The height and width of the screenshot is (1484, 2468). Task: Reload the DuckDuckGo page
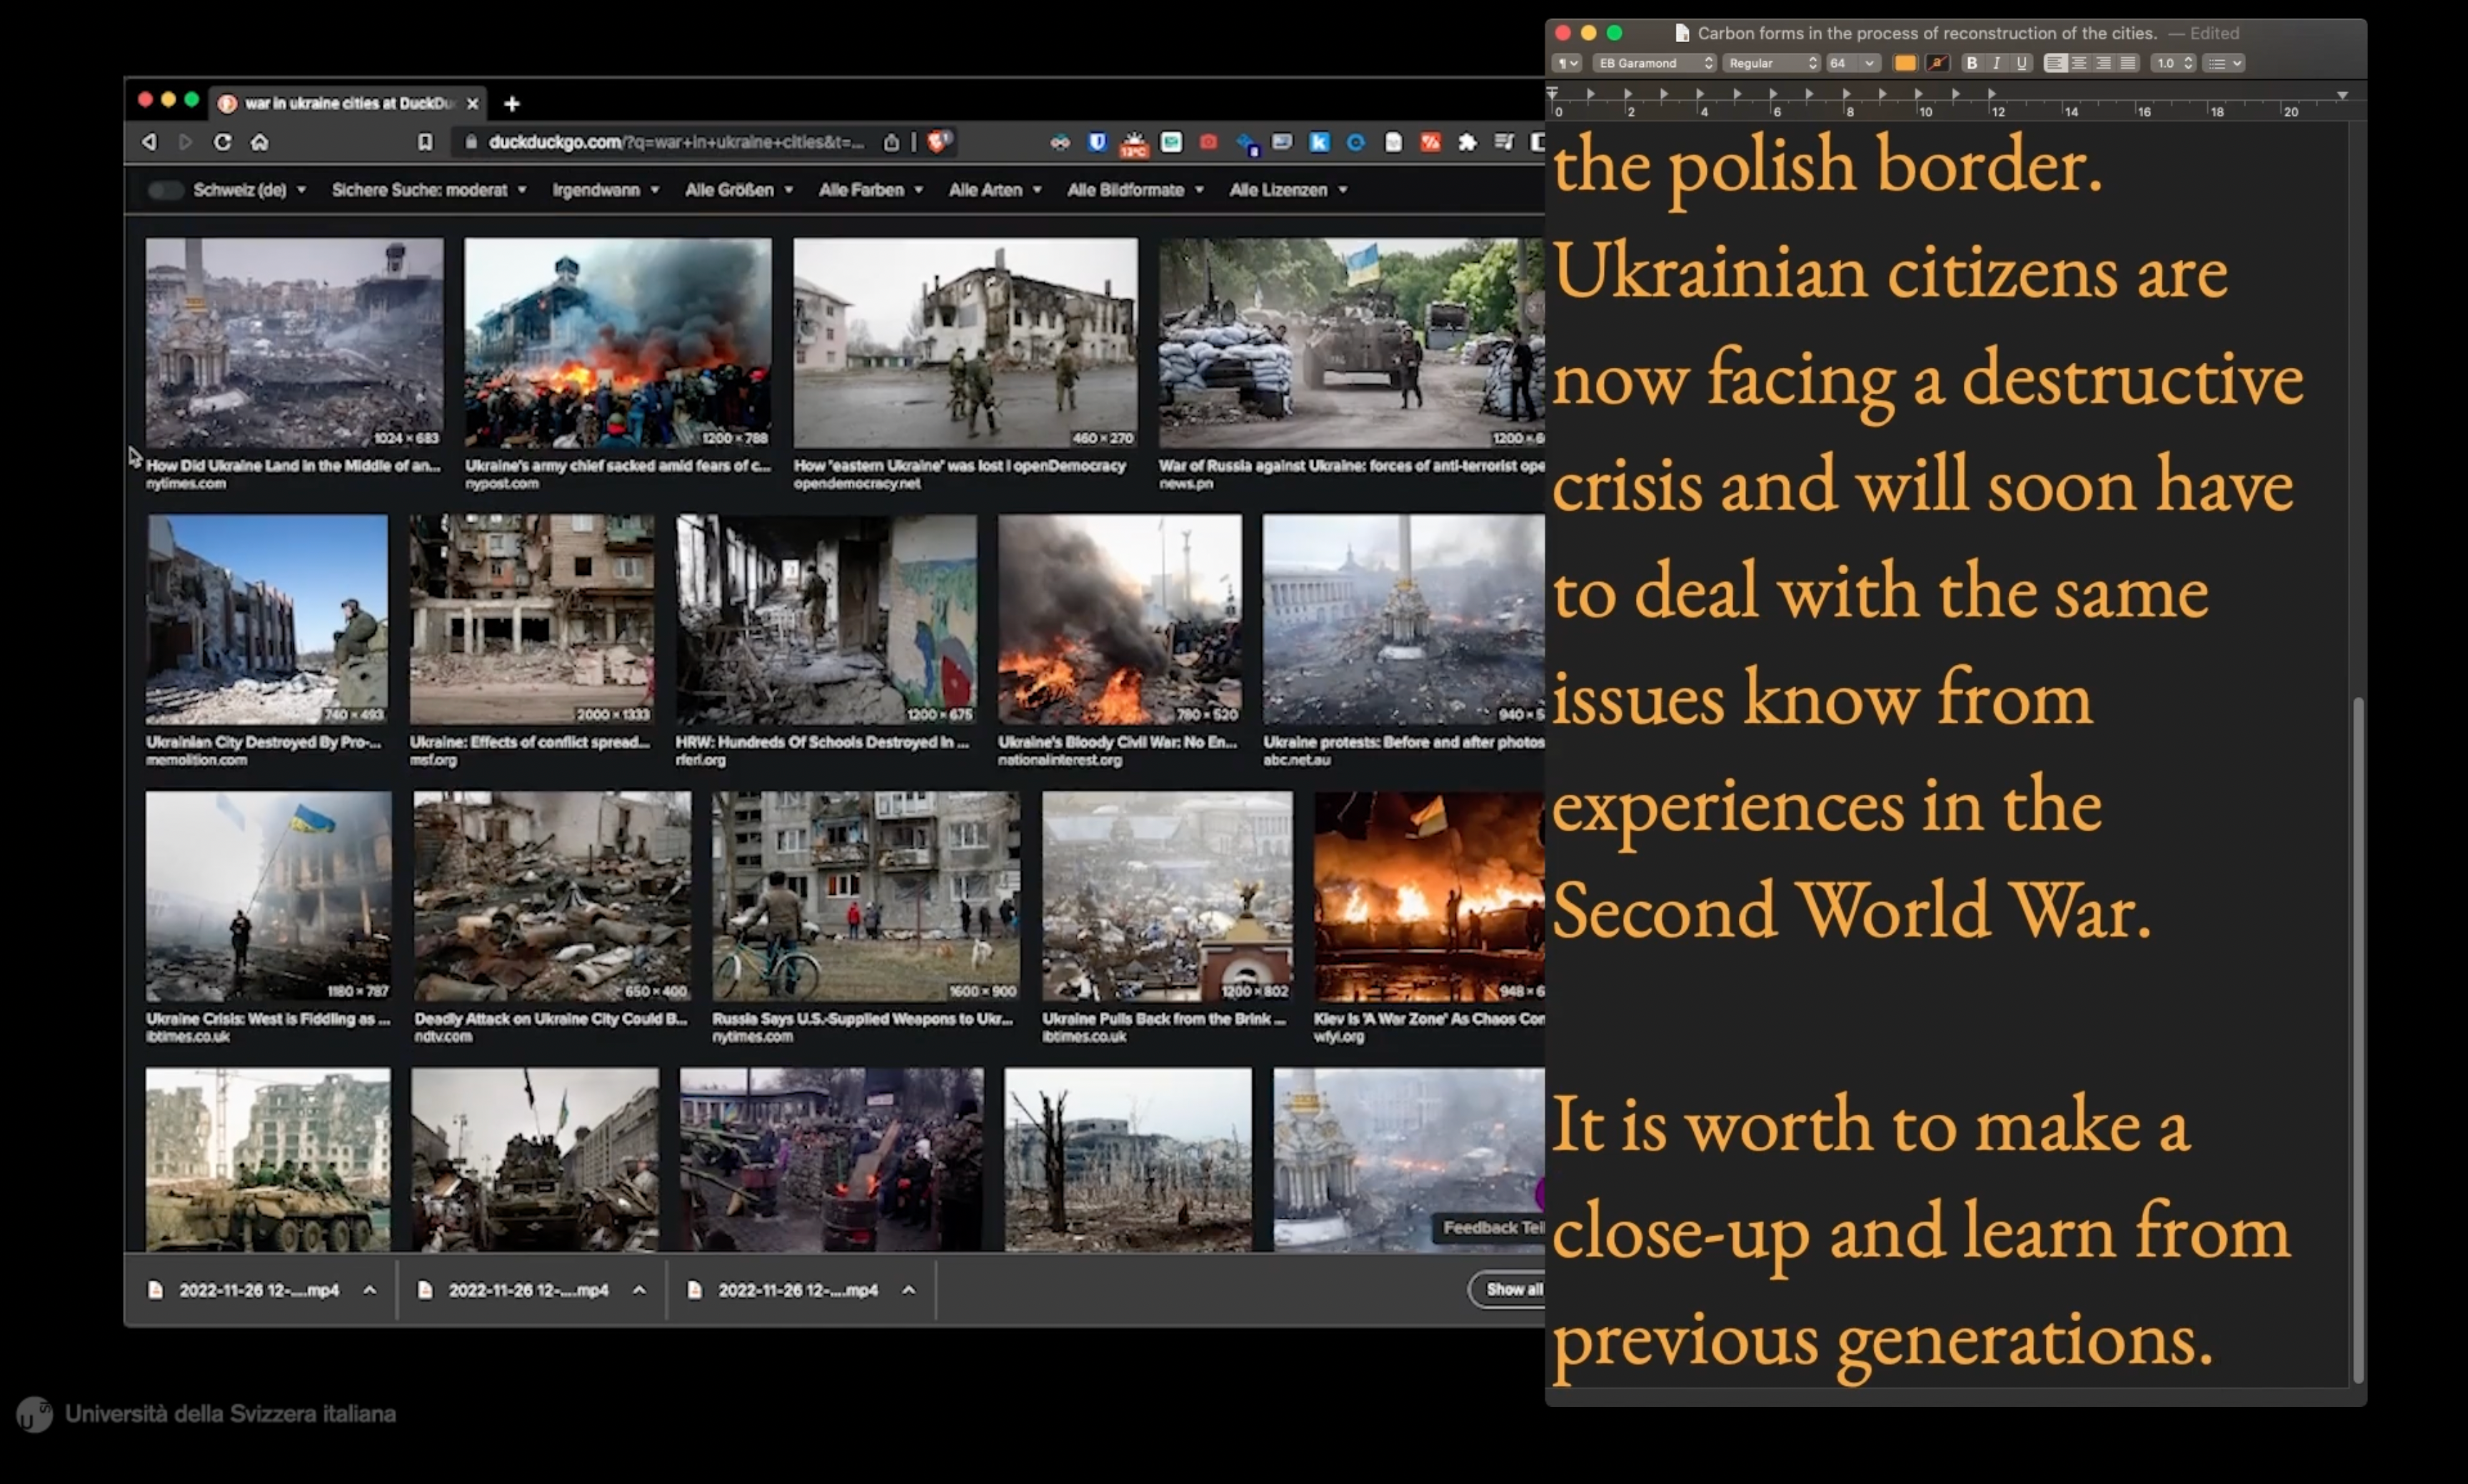point(222,142)
